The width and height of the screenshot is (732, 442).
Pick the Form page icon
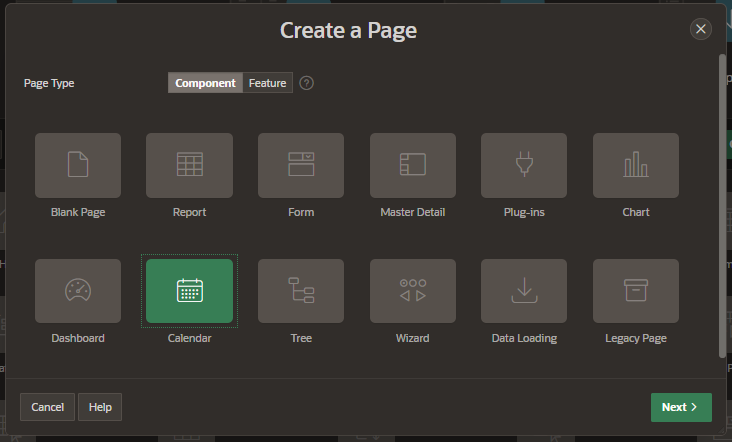point(301,165)
